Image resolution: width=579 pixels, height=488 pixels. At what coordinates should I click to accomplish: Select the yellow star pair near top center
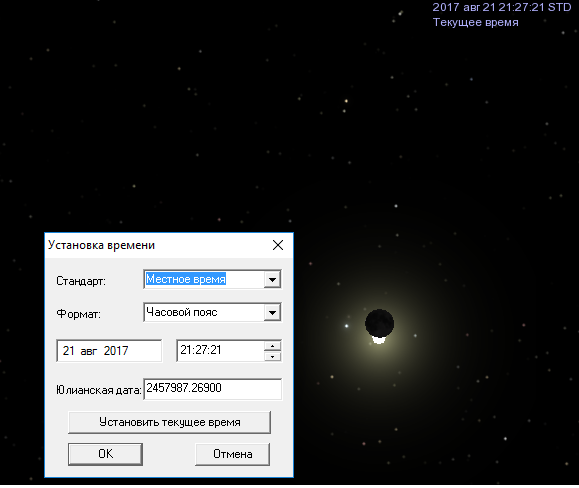coord(345,106)
